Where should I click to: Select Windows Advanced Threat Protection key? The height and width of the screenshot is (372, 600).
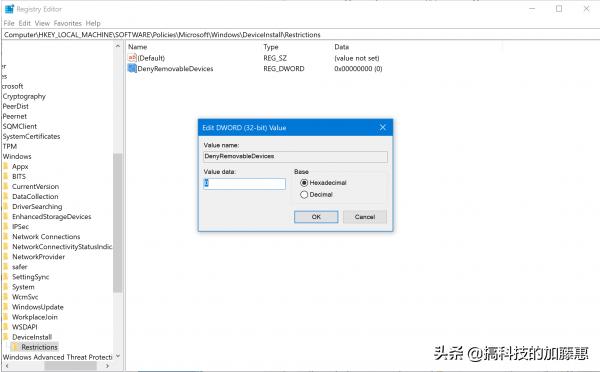click(57, 357)
